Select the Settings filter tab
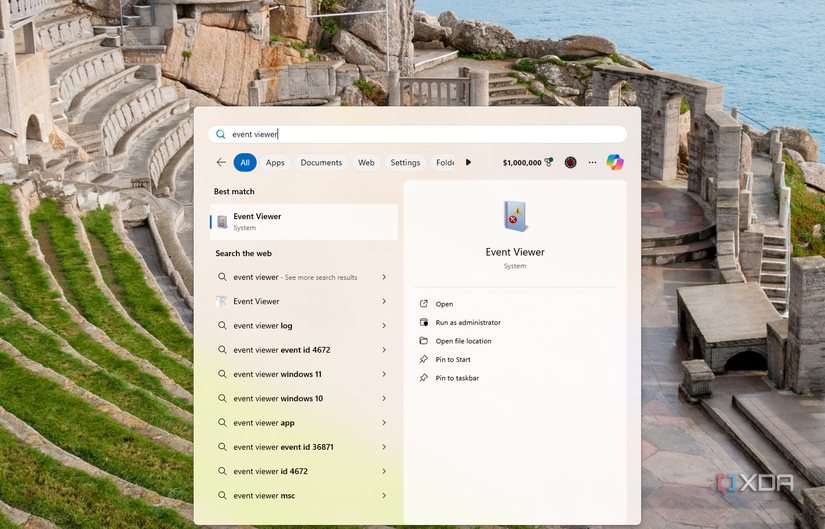The height and width of the screenshot is (529, 825). [405, 163]
